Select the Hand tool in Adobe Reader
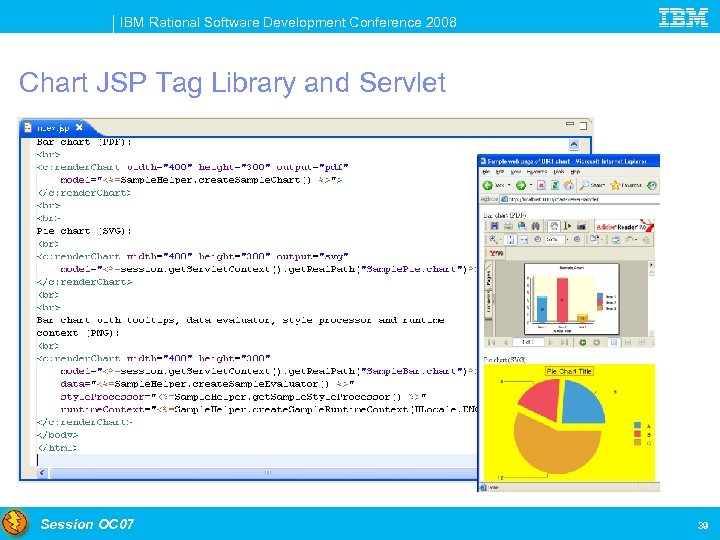Viewport: 720px width, 540px height. pos(554,226)
